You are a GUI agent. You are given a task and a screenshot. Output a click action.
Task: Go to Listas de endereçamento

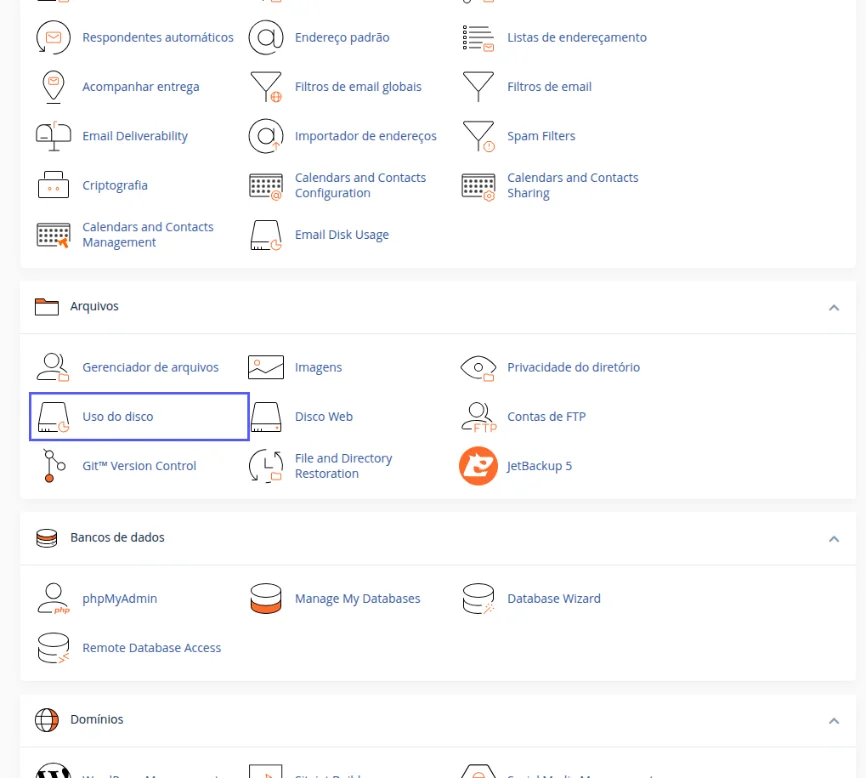(x=577, y=38)
